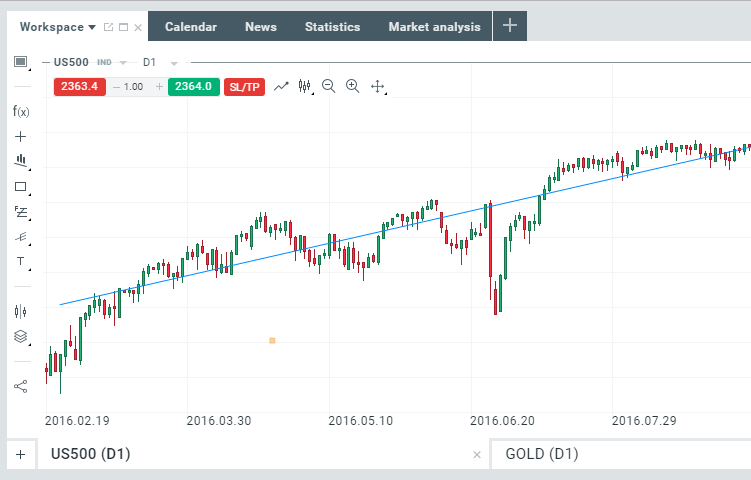Viewport: 751px width, 480px height.
Task: Zoom in the chart with magnifier
Action: pyautogui.click(x=352, y=86)
